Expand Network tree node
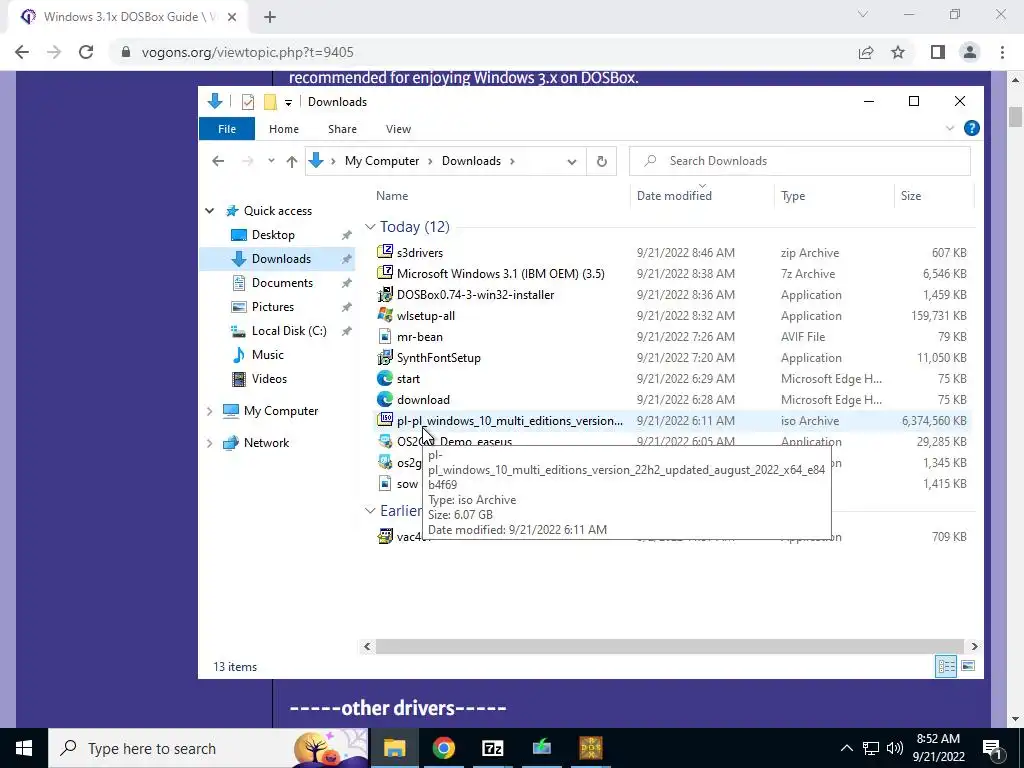This screenshot has height=768, width=1024. (210, 443)
